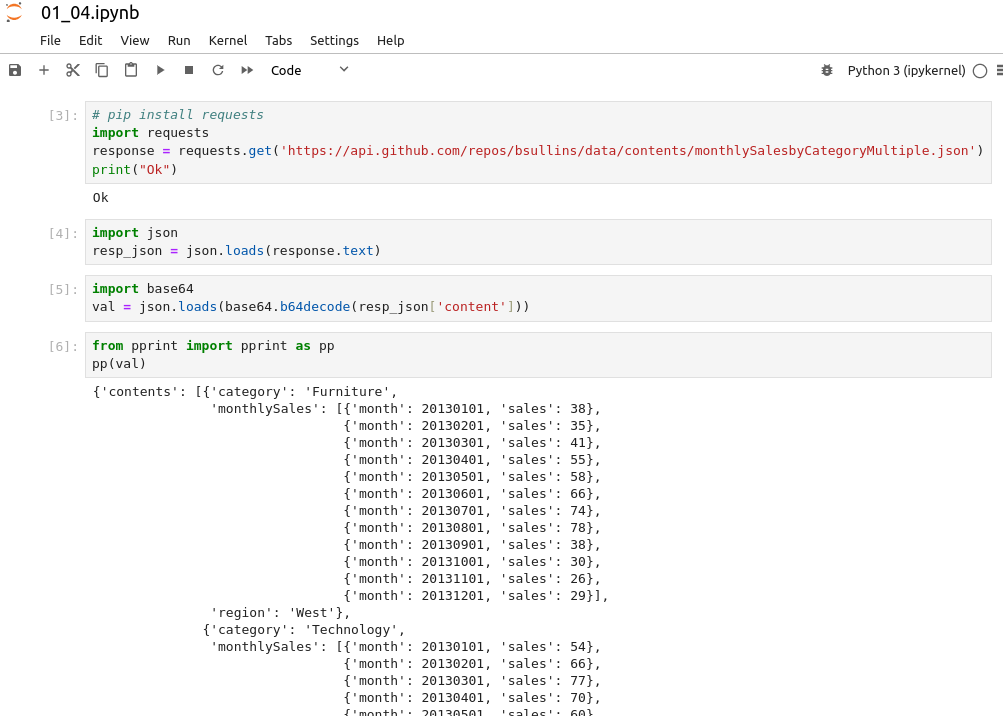Insert a new cell with plus icon
This screenshot has width=1003, height=716.
coord(44,70)
